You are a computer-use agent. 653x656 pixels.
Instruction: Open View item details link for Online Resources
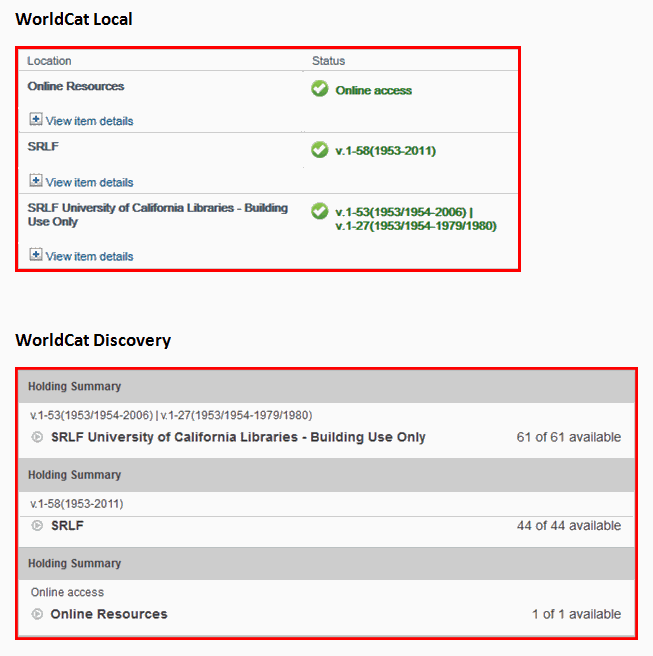90,121
